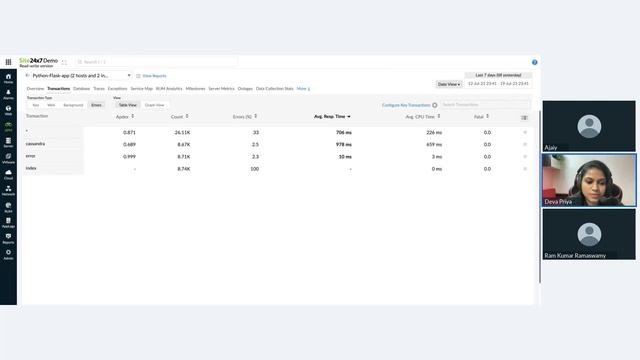Sort by the Fatal column

(x=481, y=117)
